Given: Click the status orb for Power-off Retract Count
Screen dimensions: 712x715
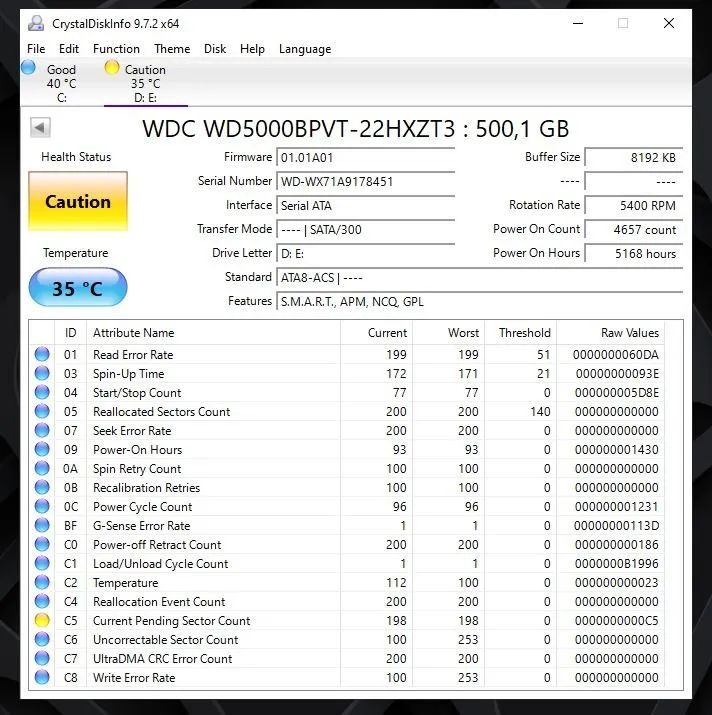Looking at the screenshot, I should point(42,544).
